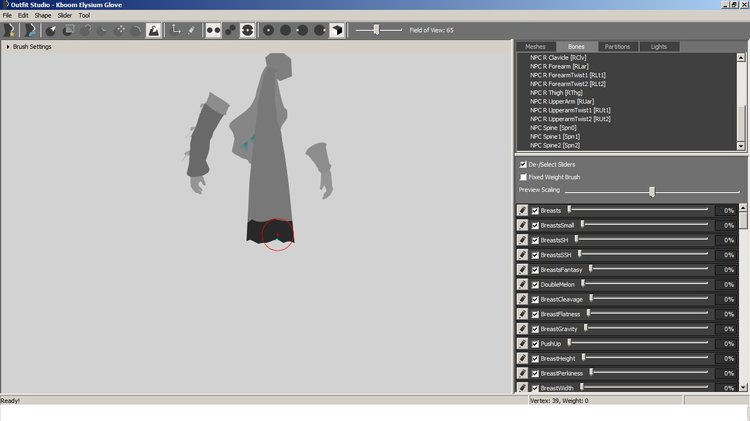750x421 pixels.
Task: Click the PushUp slider track
Action: pos(639,343)
